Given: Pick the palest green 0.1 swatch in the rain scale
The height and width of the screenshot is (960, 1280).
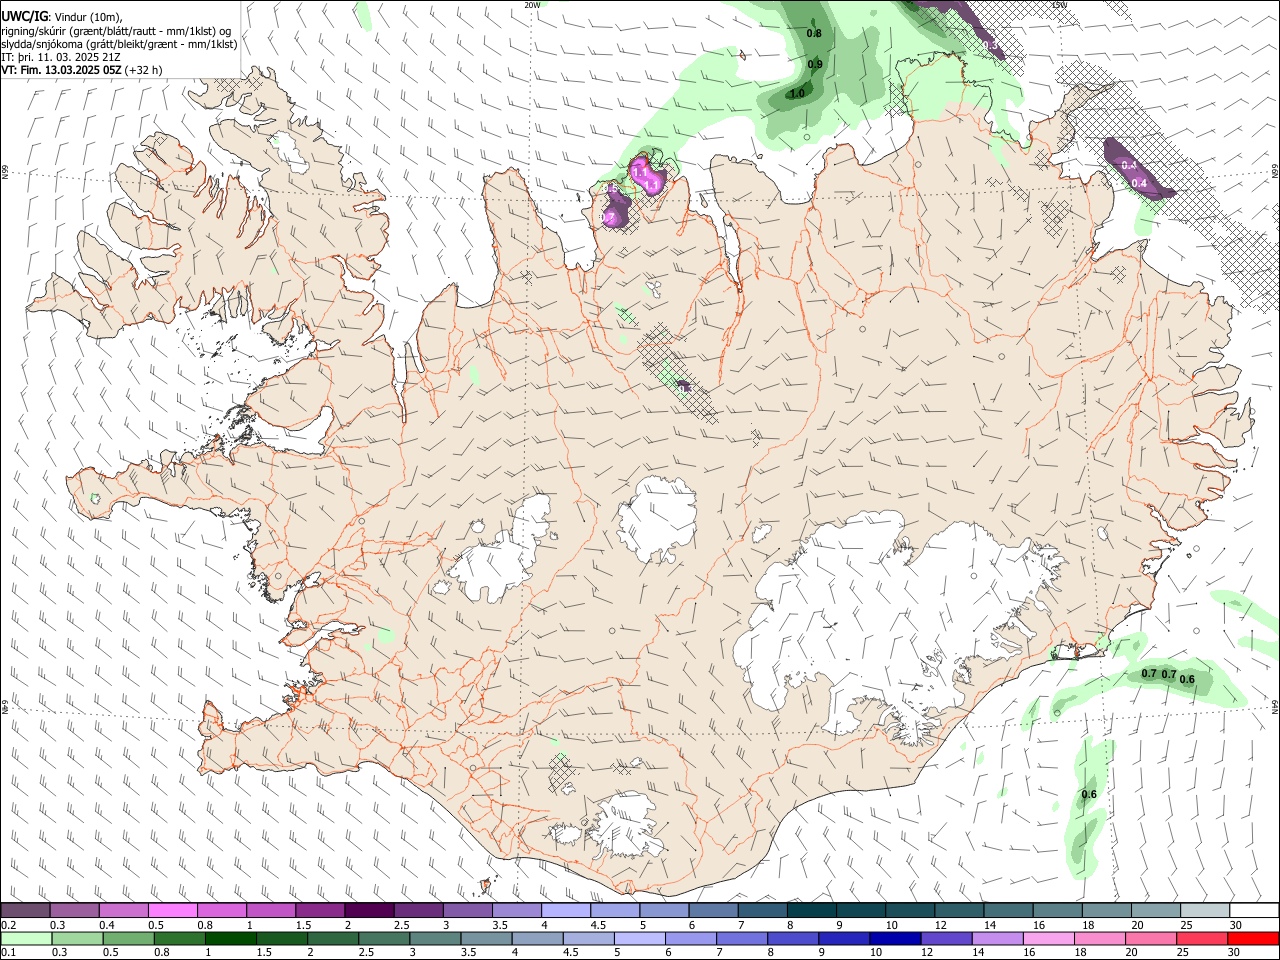Looking at the screenshot, I should 26,939.
